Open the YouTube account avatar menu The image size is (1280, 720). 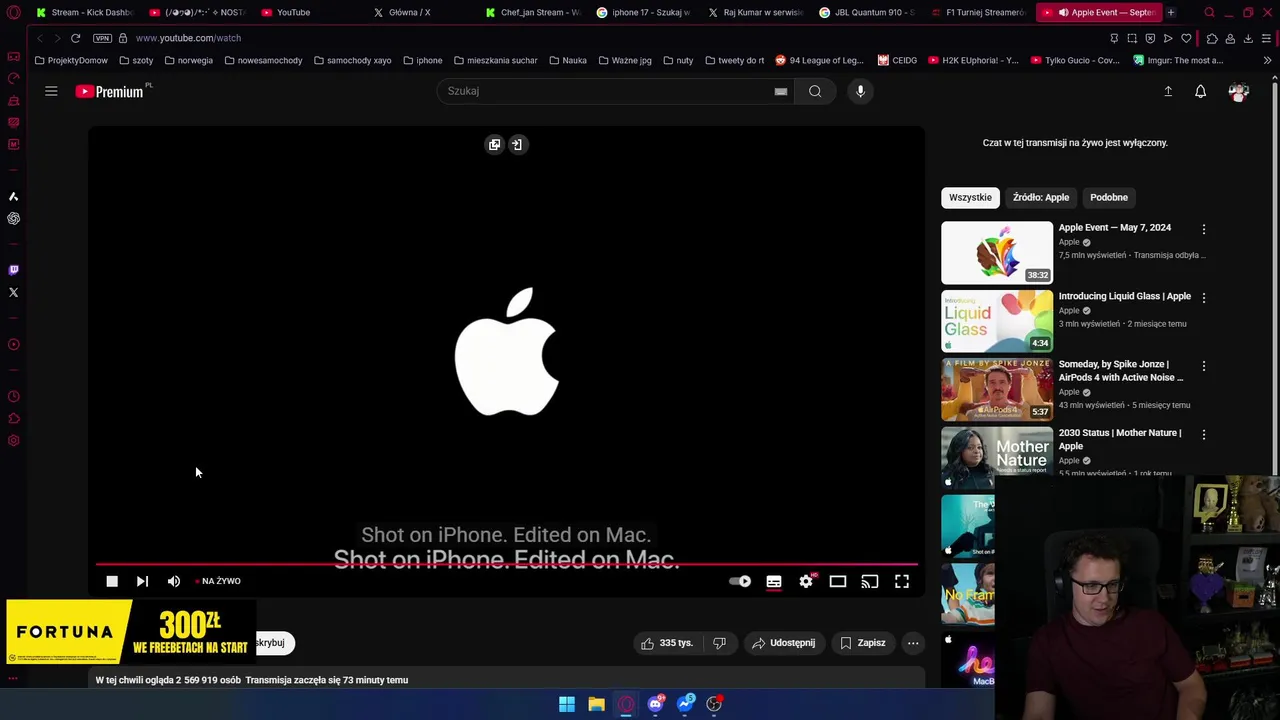tap(1239, 91)
